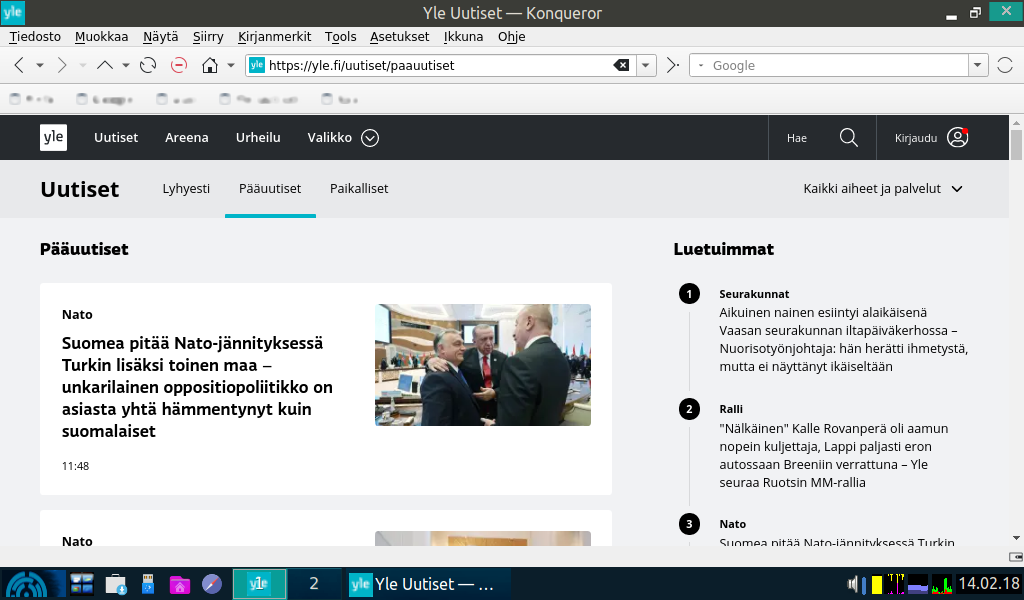Screen dimensions: 1024x600
Task: Clear the URL with the erase icon
Action: [x=621, y=65]
